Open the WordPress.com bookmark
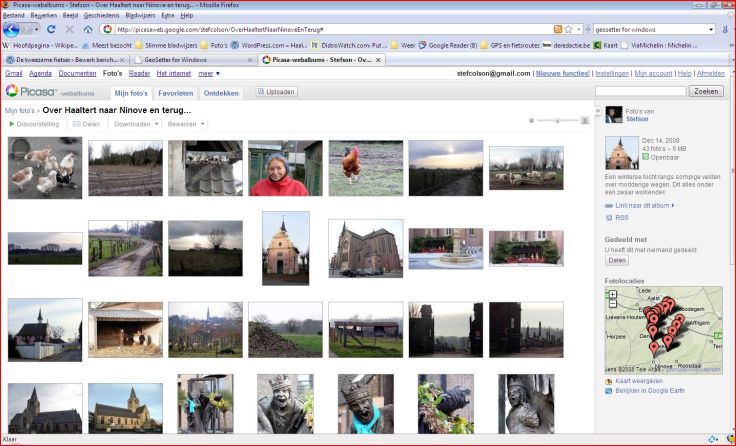The height and width of the screenshot is (446, 736). coord(269,46)
